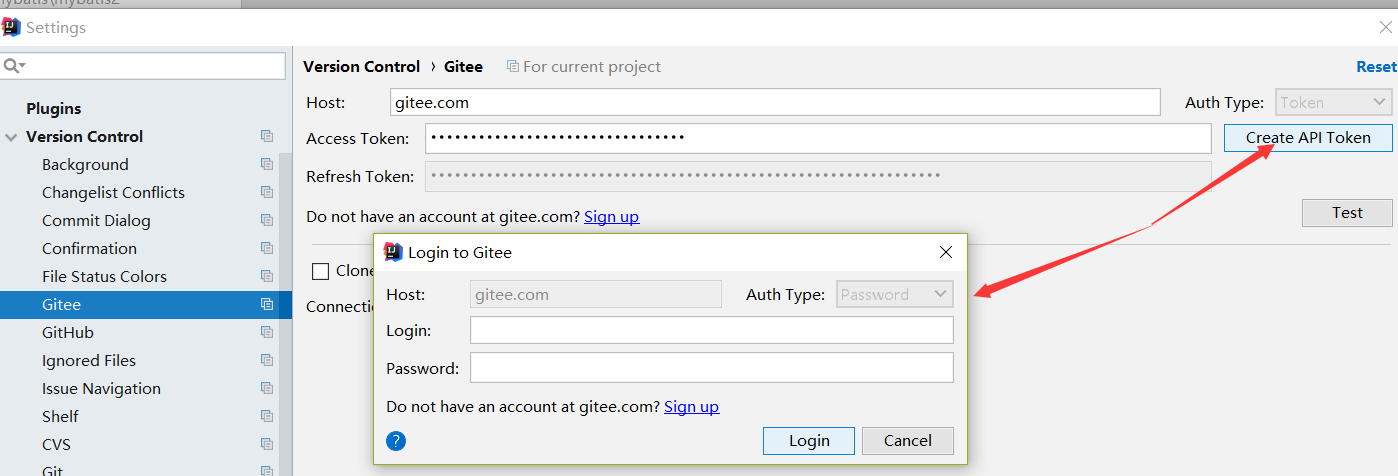Select the Issue Navigation settings item
This screenshot has height=476, width=1398.
[101, 388]
